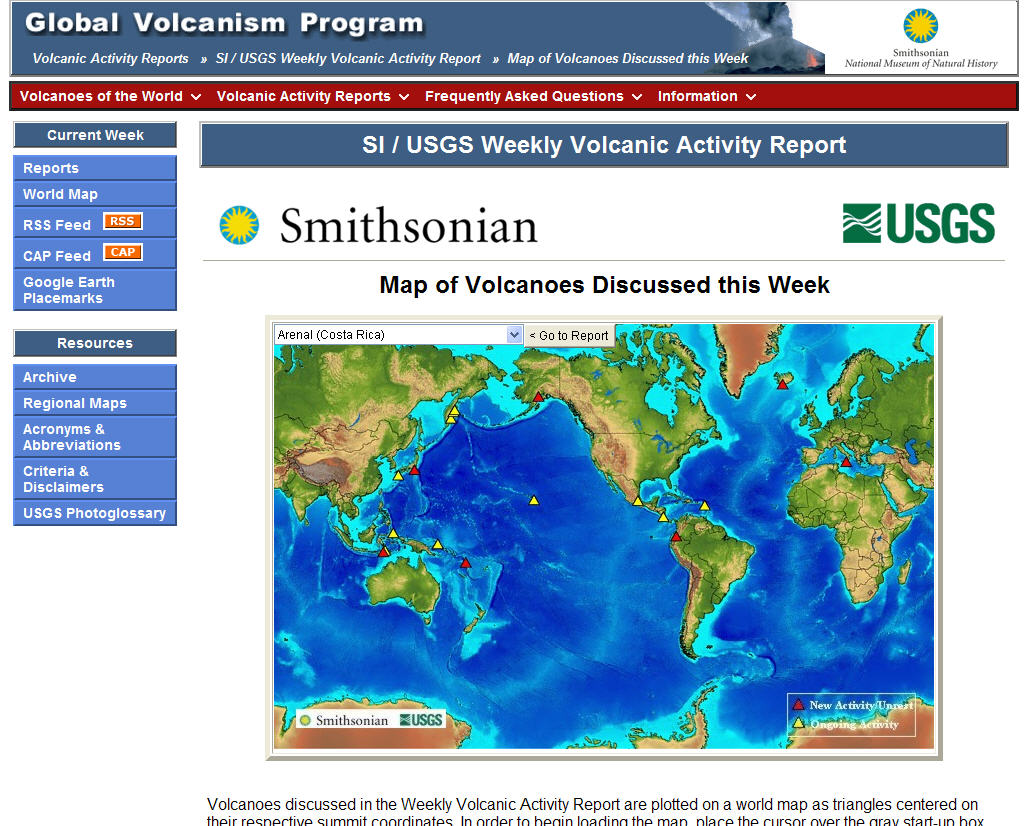Screen dimensions: 1027x826
Task: Click the Smithsonian sunburst logo in the header
Action: tap(920, 26)
